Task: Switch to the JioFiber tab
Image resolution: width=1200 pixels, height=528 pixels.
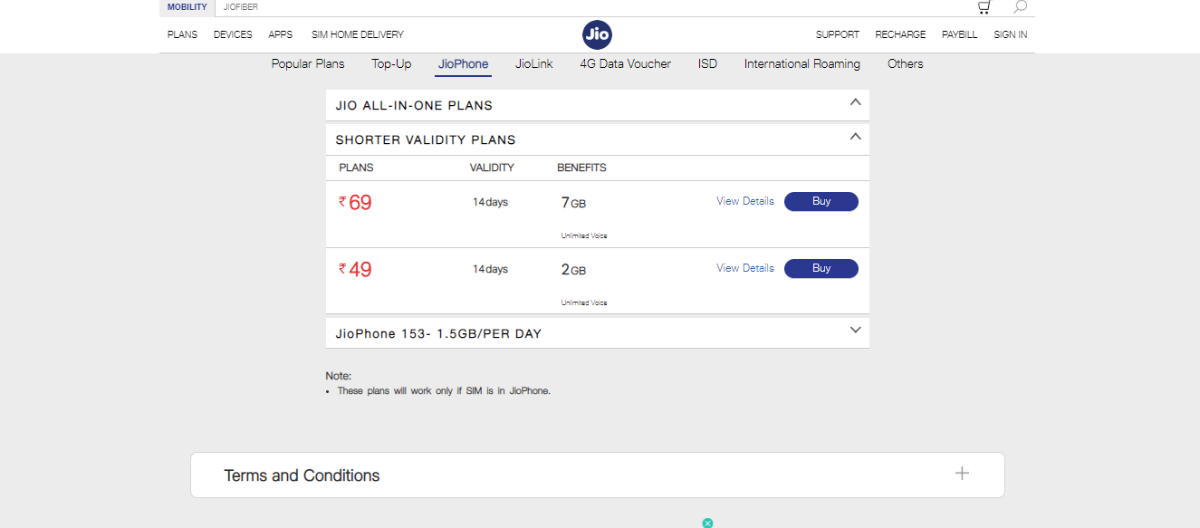Action: (240, 7)
